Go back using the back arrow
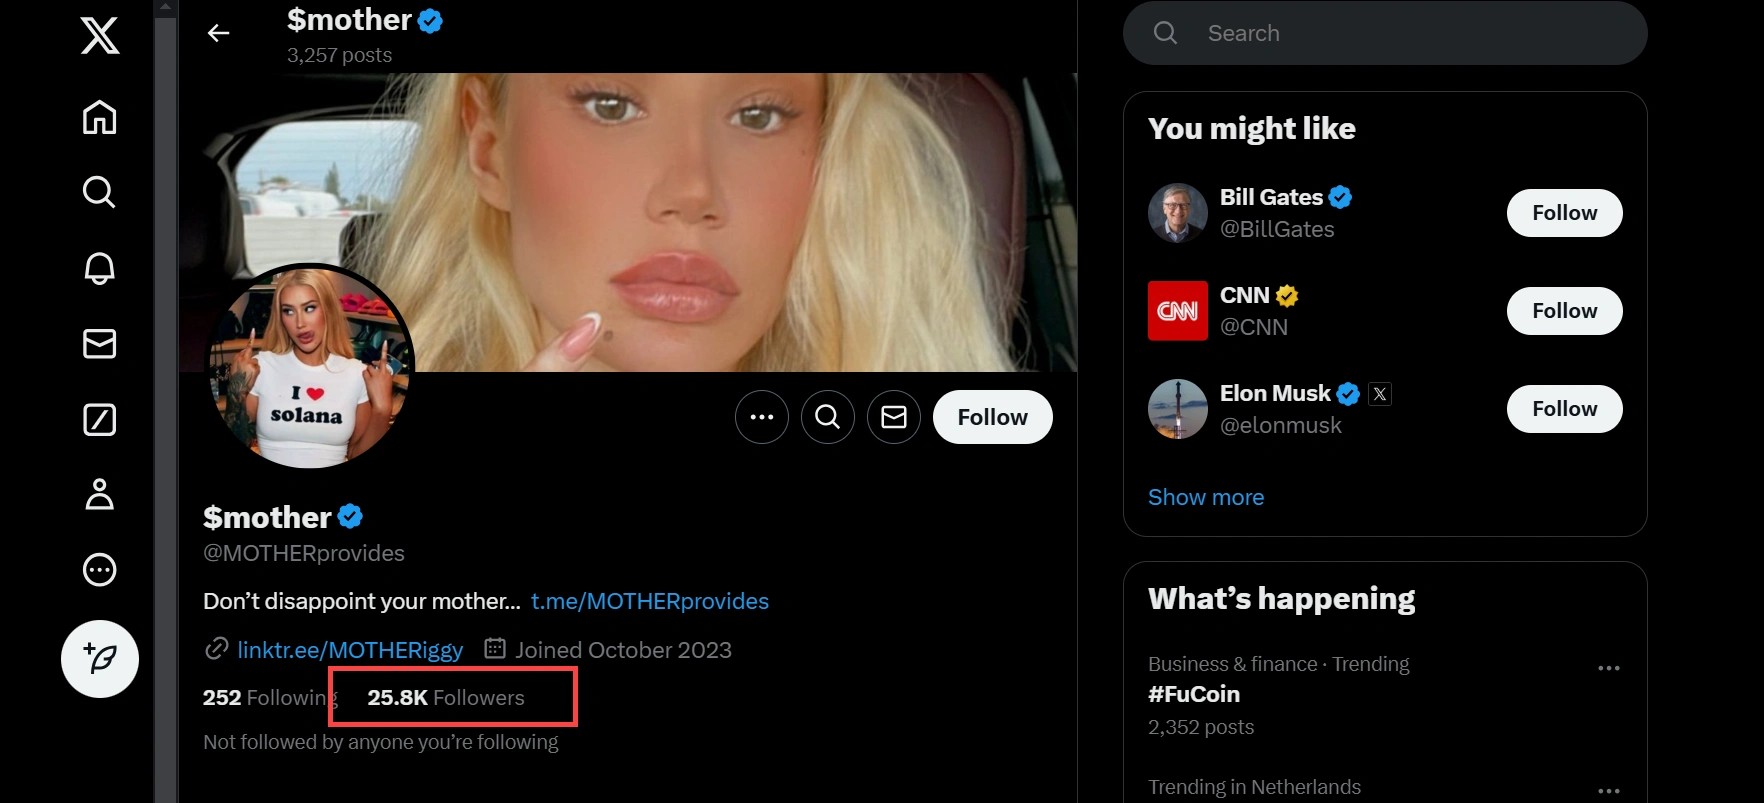 (218, 34)
